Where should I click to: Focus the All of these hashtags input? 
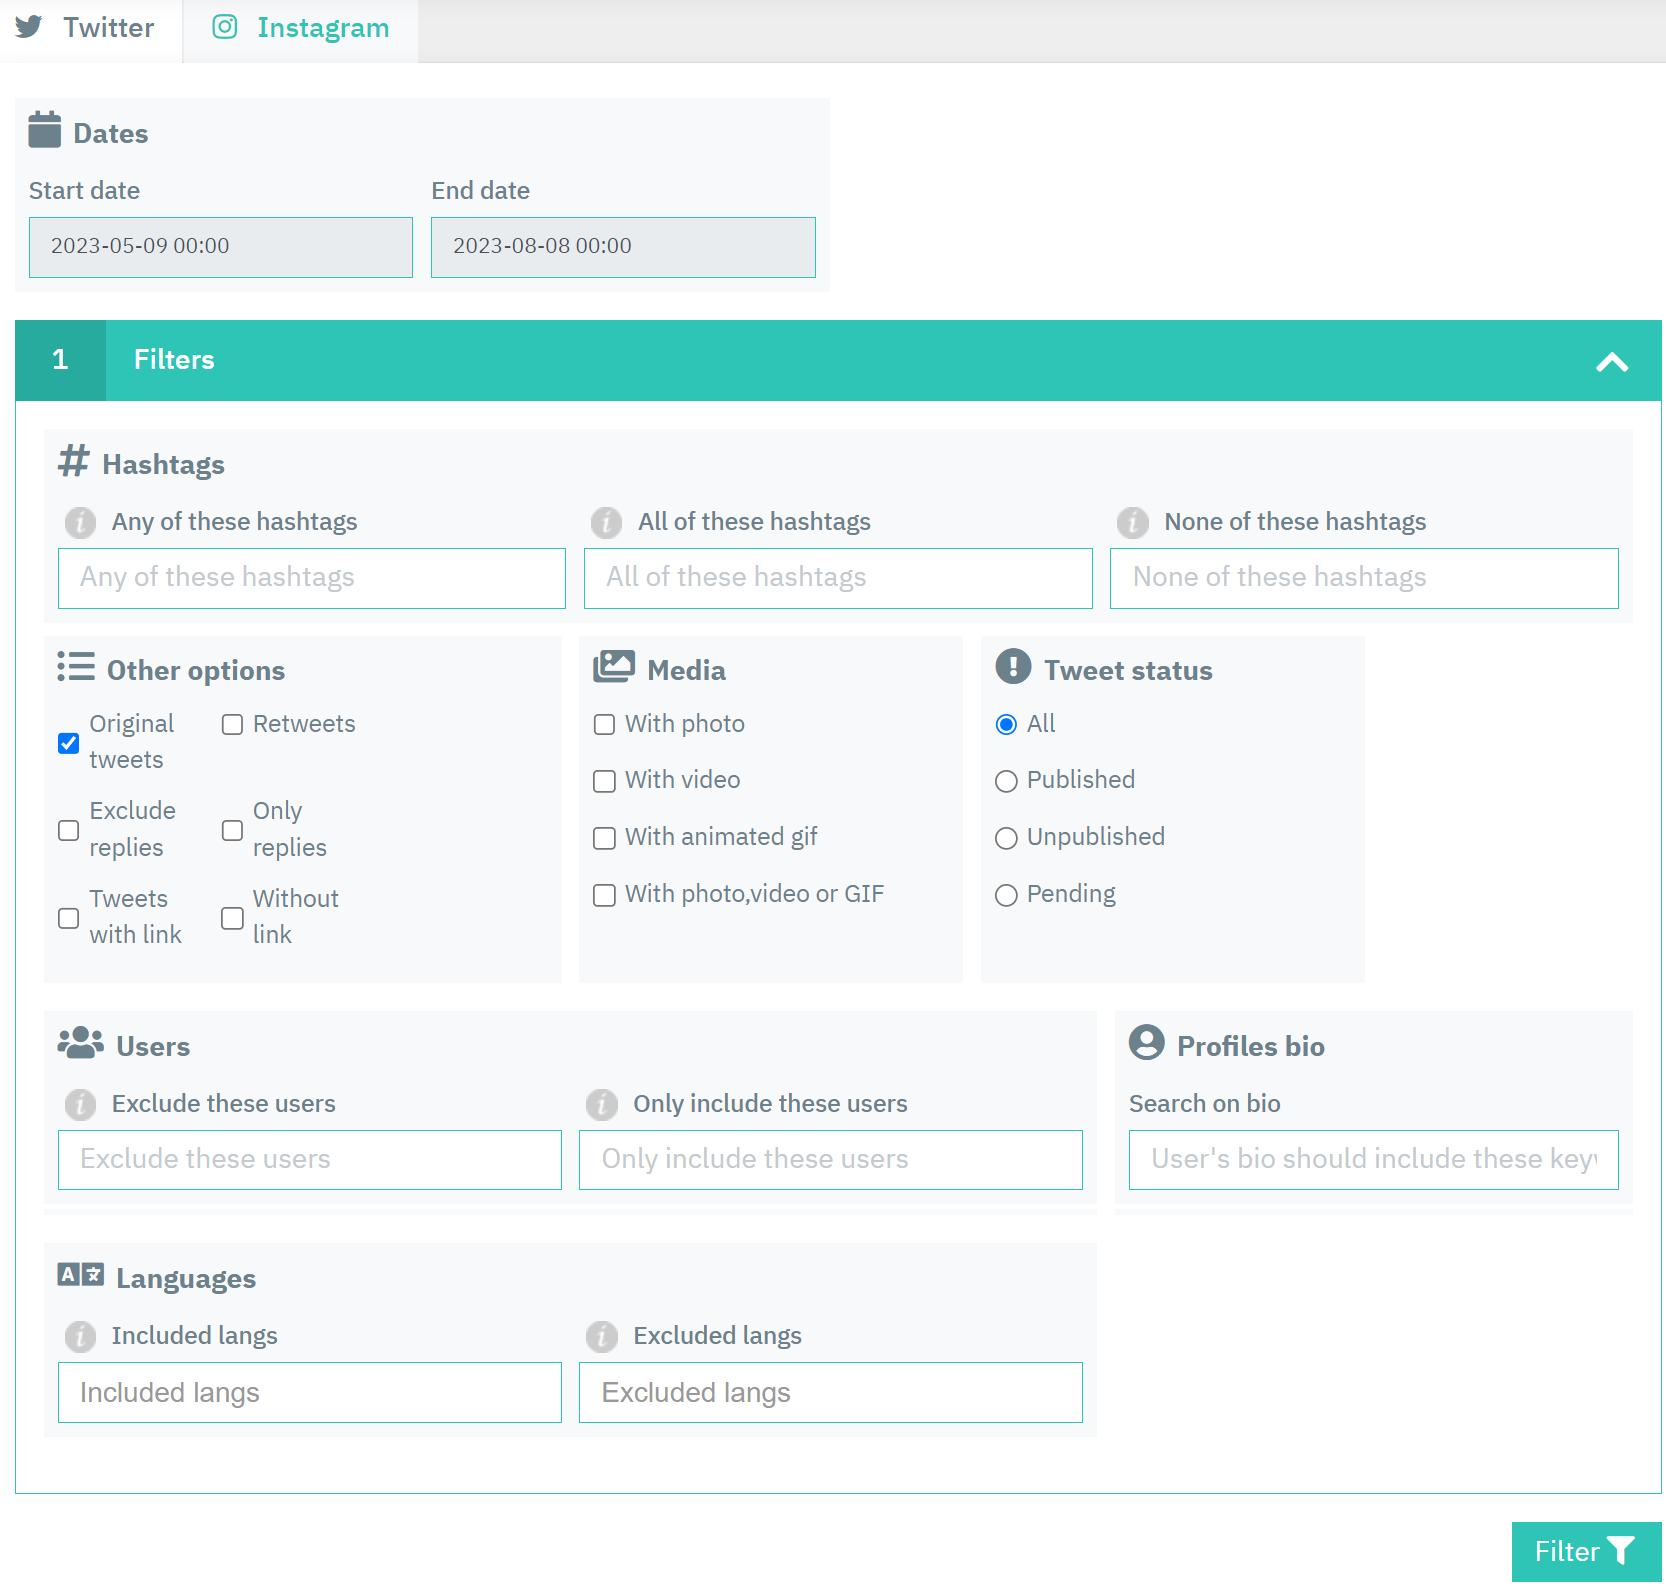click(838, 578)
